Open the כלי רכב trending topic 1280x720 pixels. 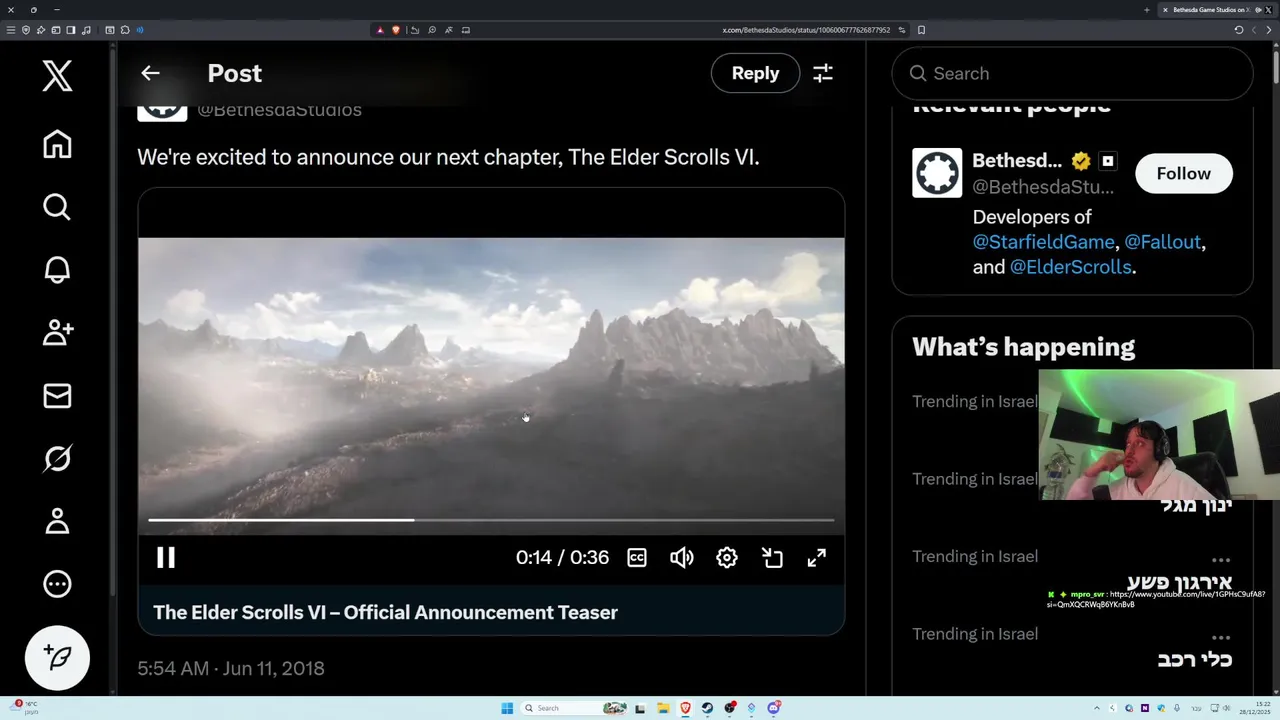[1194, 659]
